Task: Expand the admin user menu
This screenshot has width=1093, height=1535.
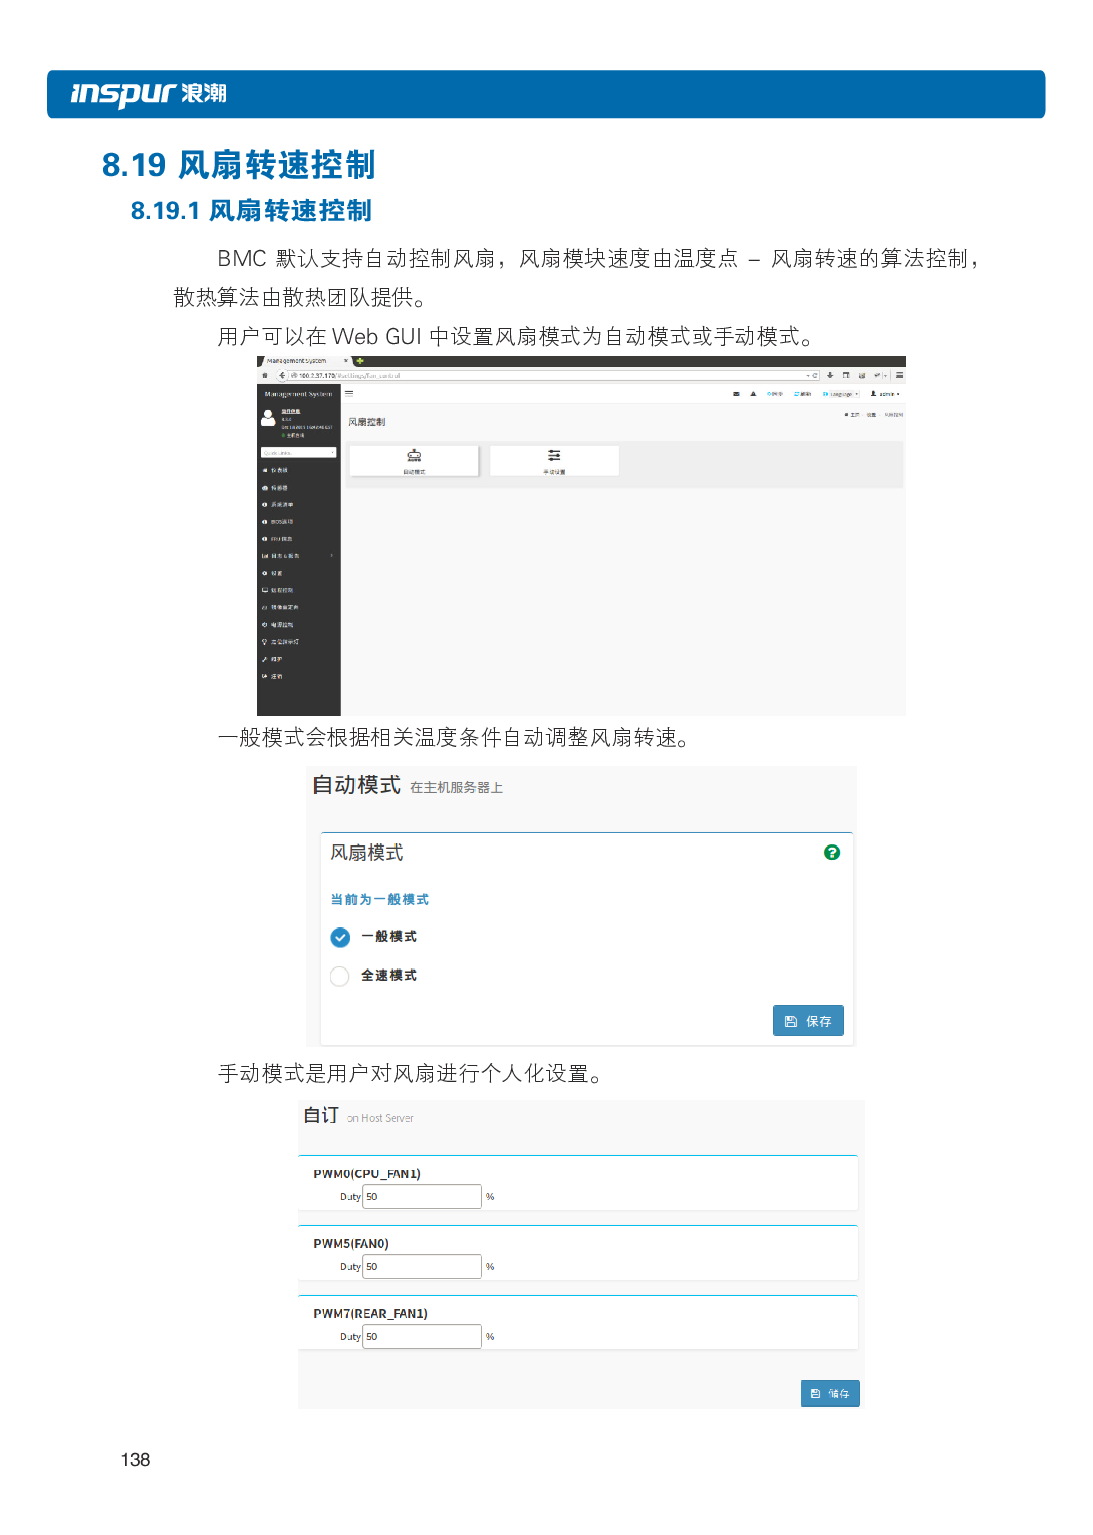Action: coord(885,394)
